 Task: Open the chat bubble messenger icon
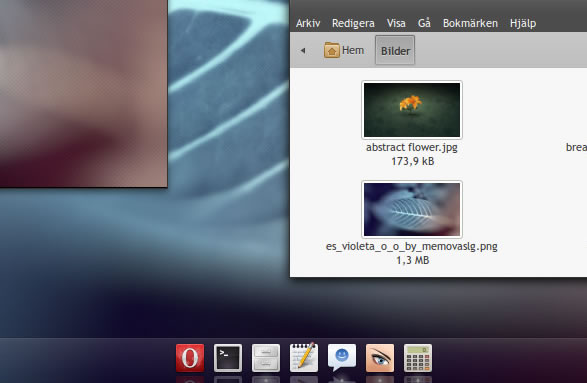point(342,358)
